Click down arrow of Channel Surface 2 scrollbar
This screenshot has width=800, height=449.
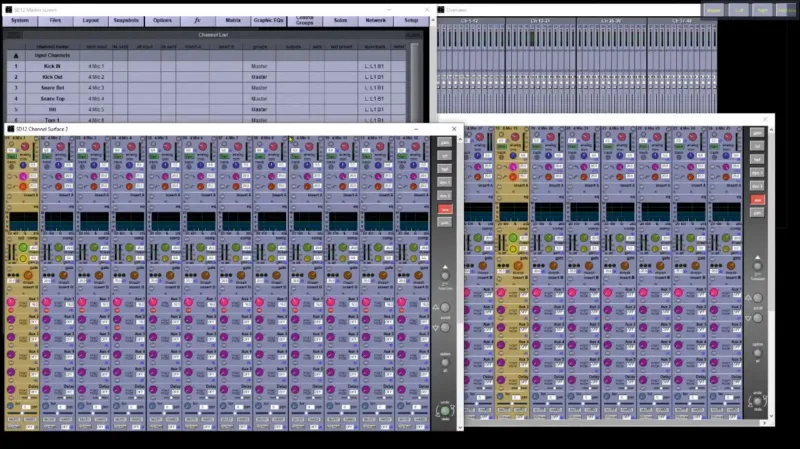click(x=460, y=428)
